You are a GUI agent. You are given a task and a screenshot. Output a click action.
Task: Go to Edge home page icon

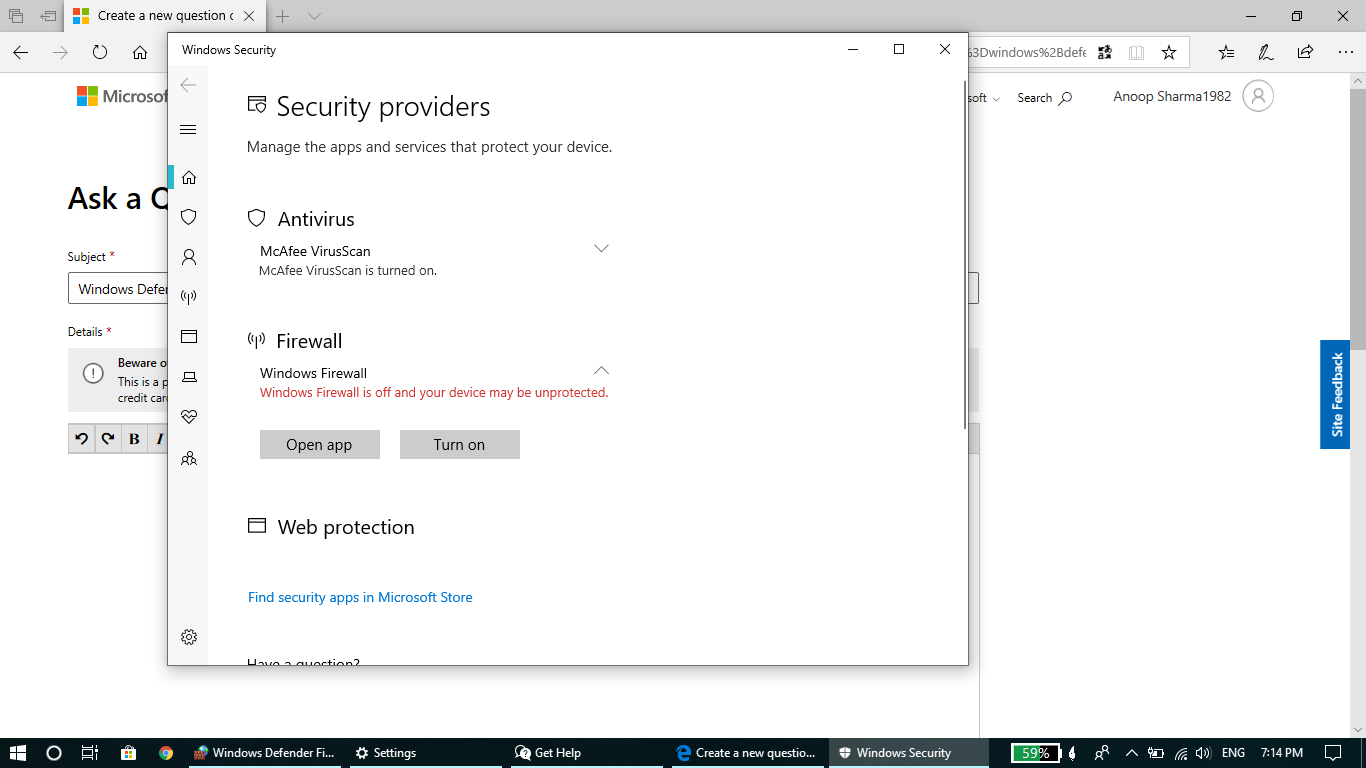140,52
